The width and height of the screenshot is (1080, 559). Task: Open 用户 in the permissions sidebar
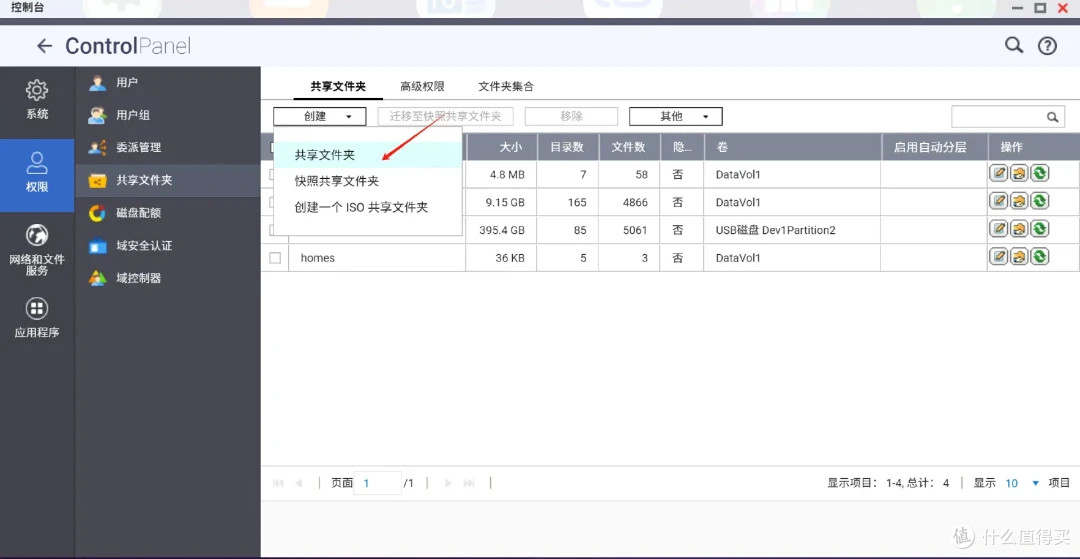coord(167,83)
